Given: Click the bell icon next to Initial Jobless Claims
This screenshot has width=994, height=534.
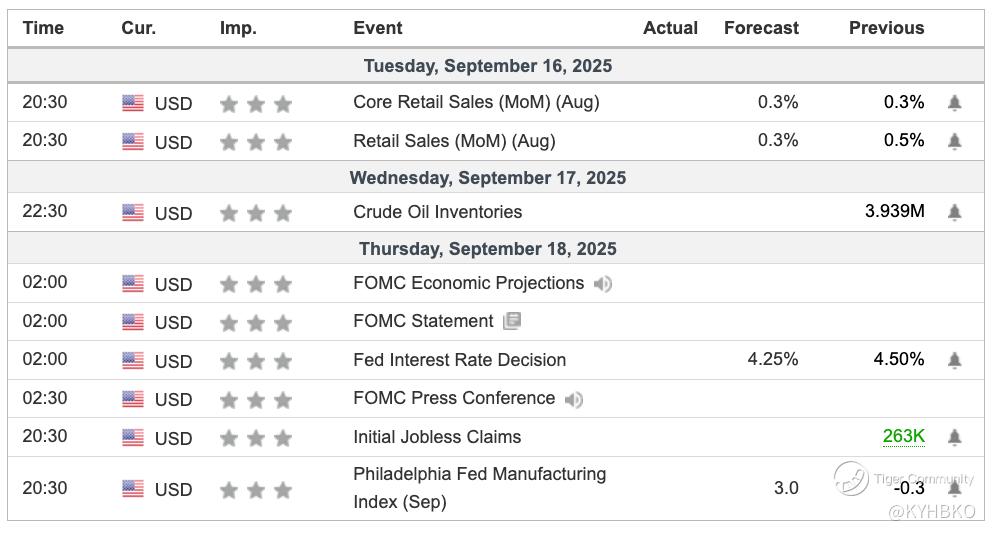Looking at the screenshot, I should click(955, 437).
